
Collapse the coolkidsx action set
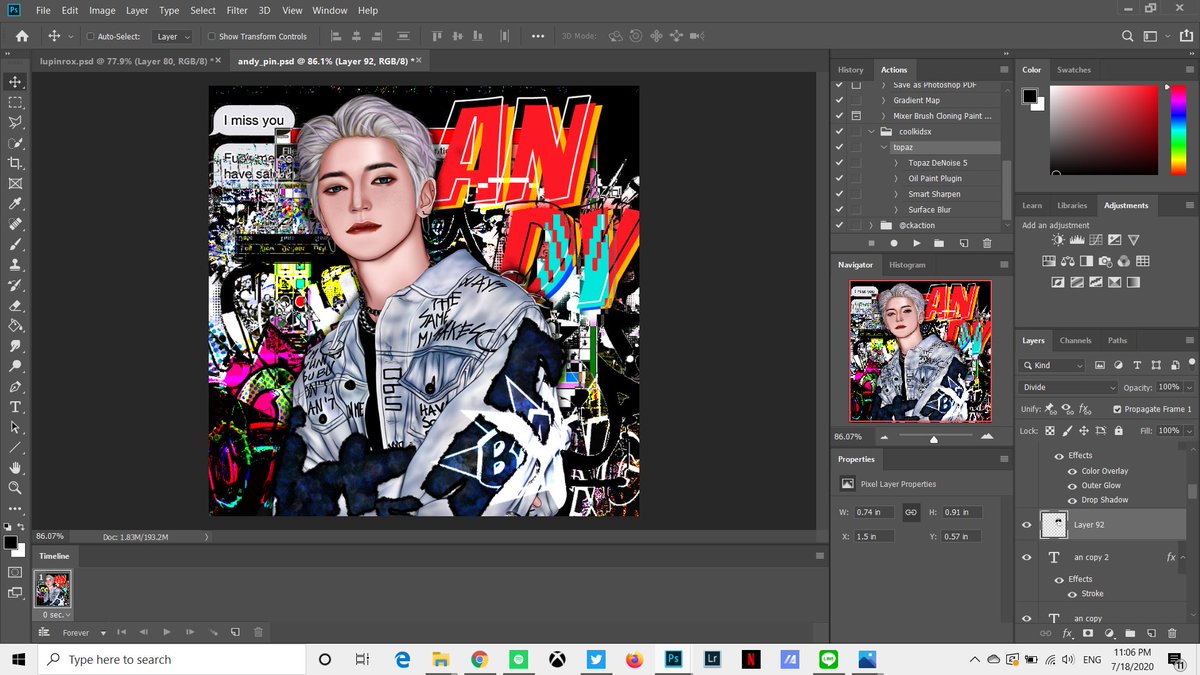click(872, 132)
